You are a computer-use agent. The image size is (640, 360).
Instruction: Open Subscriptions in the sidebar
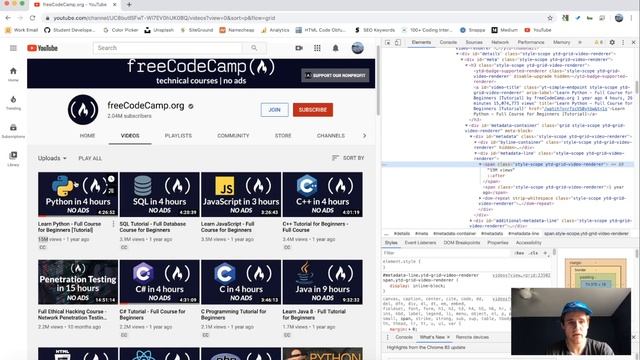tap(13, 131)
